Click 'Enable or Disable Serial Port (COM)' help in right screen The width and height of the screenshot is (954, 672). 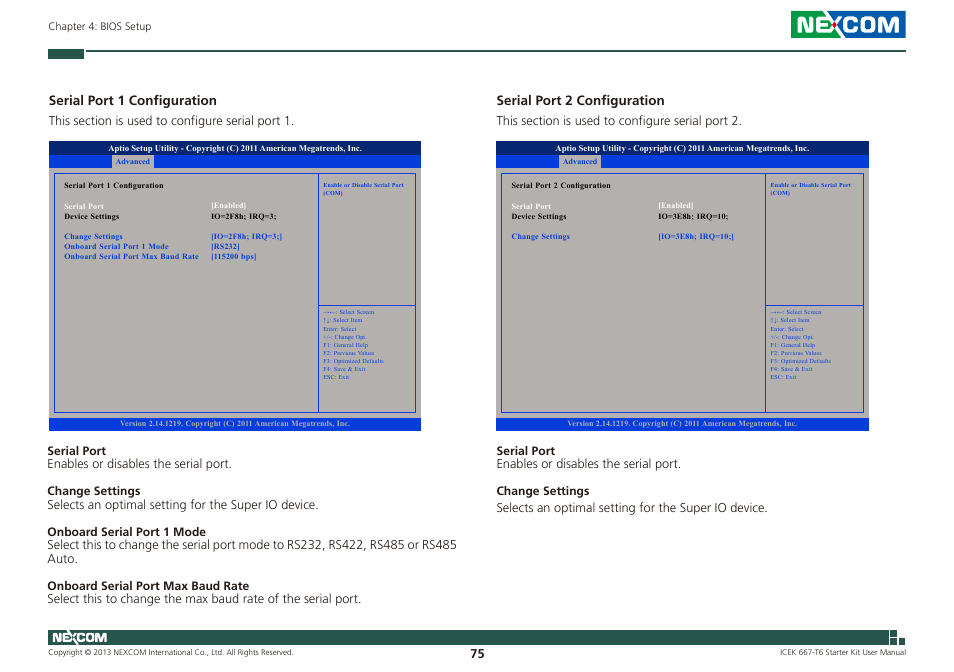(810, 189)
